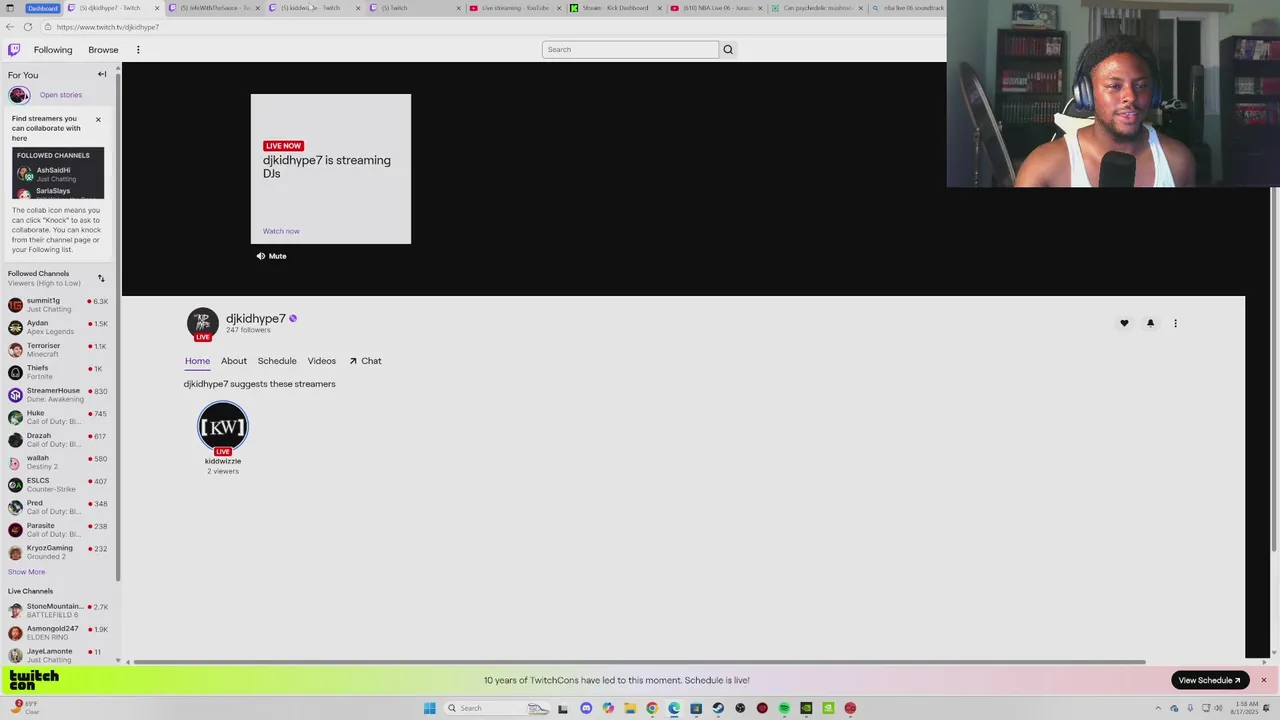This screenshot has width=1280, height=720.
Task: Open the Following page
Action: [53, 50]
